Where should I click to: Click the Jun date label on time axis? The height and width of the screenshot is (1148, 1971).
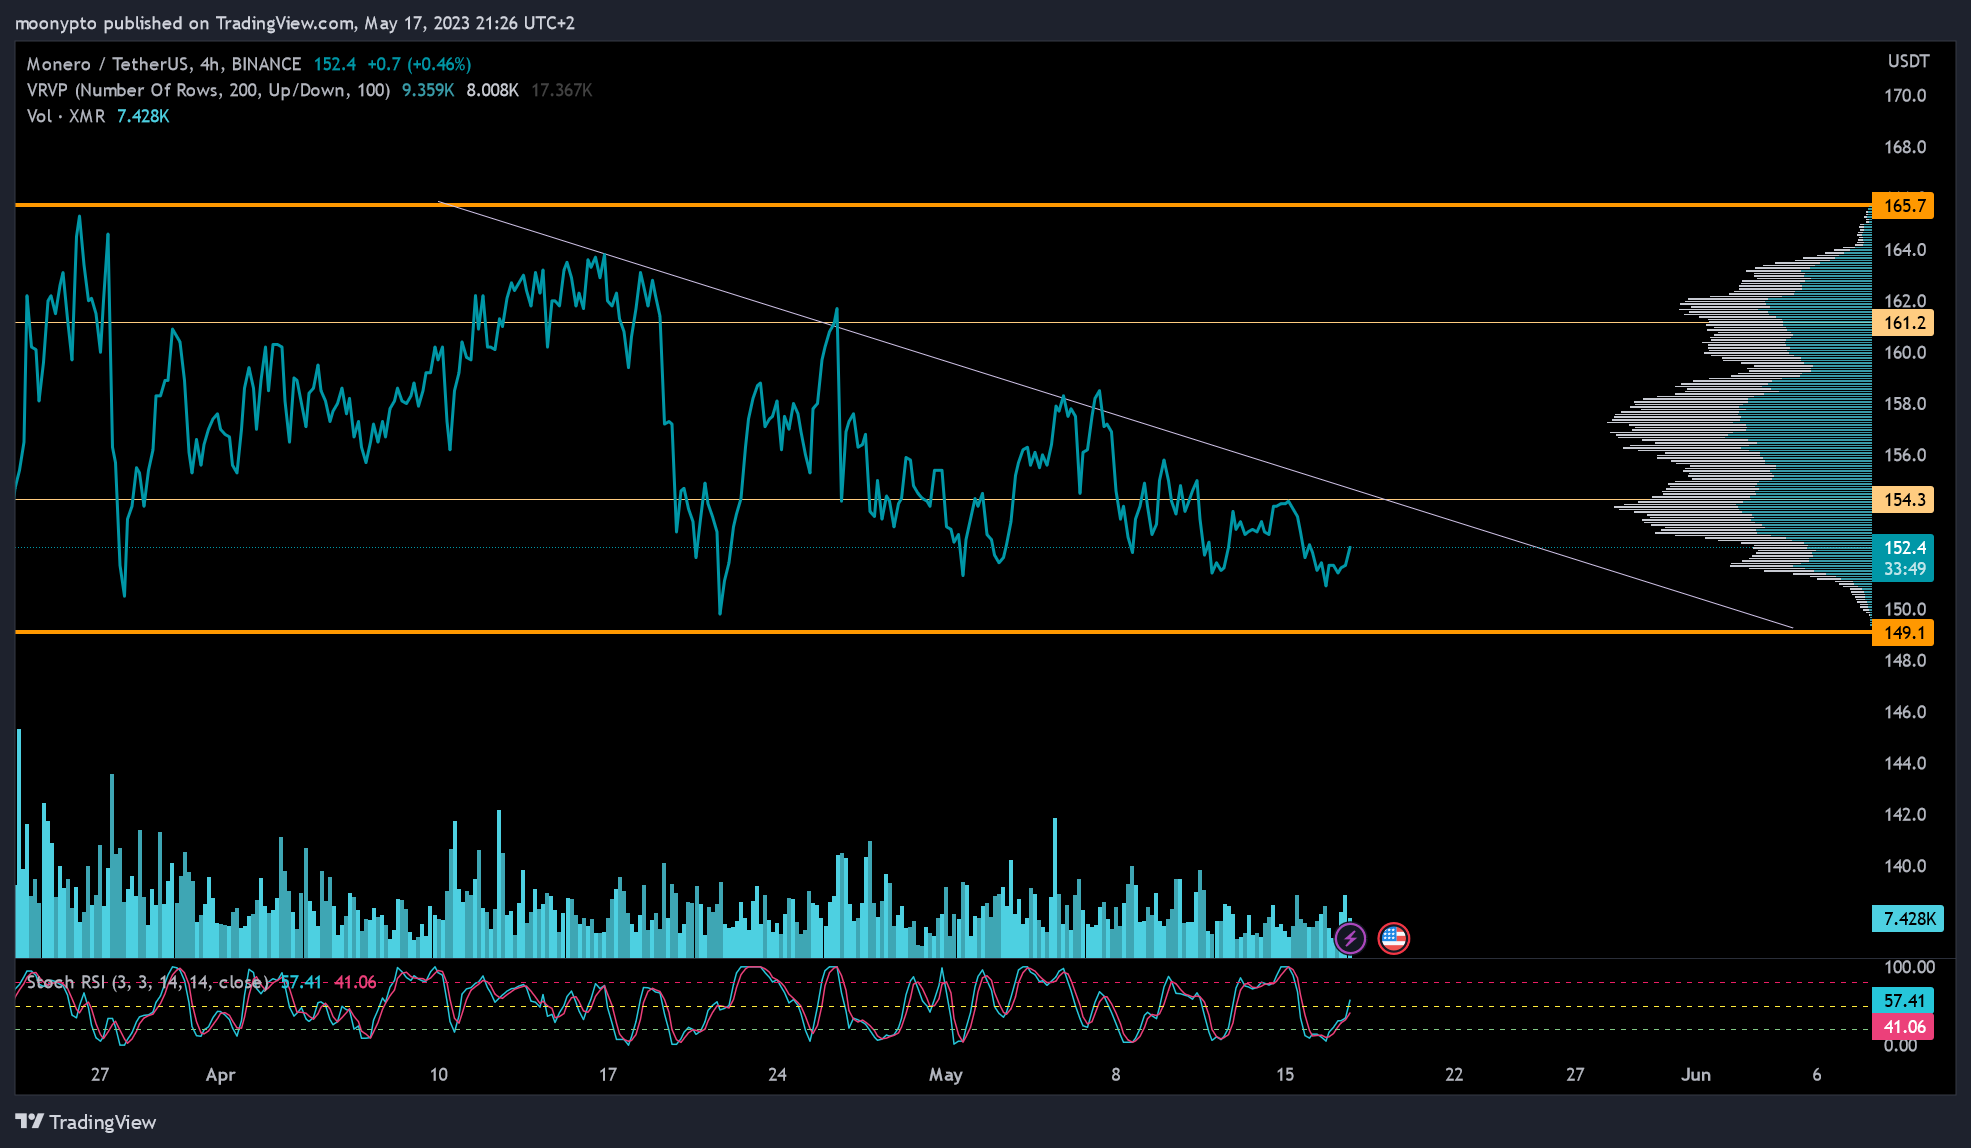(x=1696, y=1075)
